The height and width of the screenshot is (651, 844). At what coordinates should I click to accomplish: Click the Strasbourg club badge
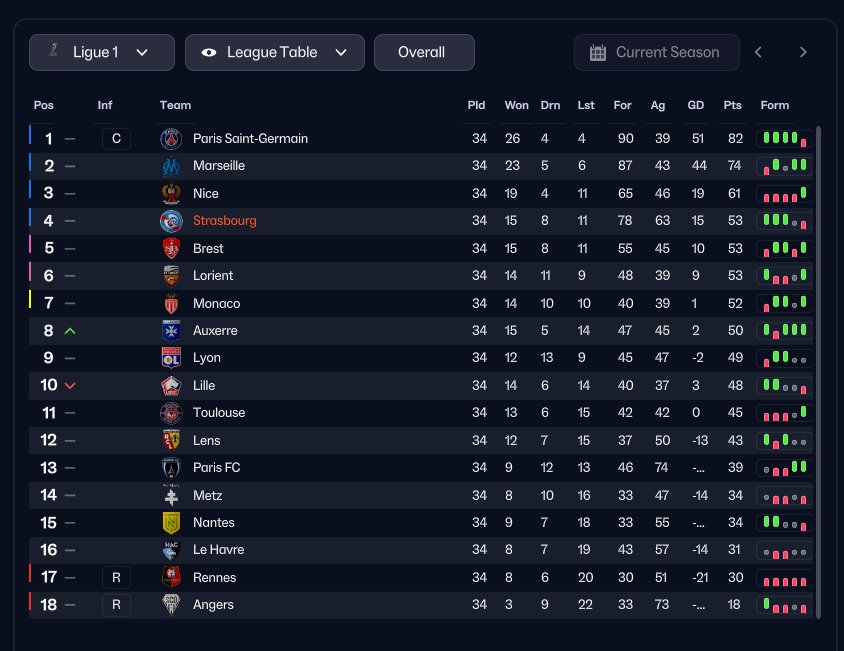[171, 221]
